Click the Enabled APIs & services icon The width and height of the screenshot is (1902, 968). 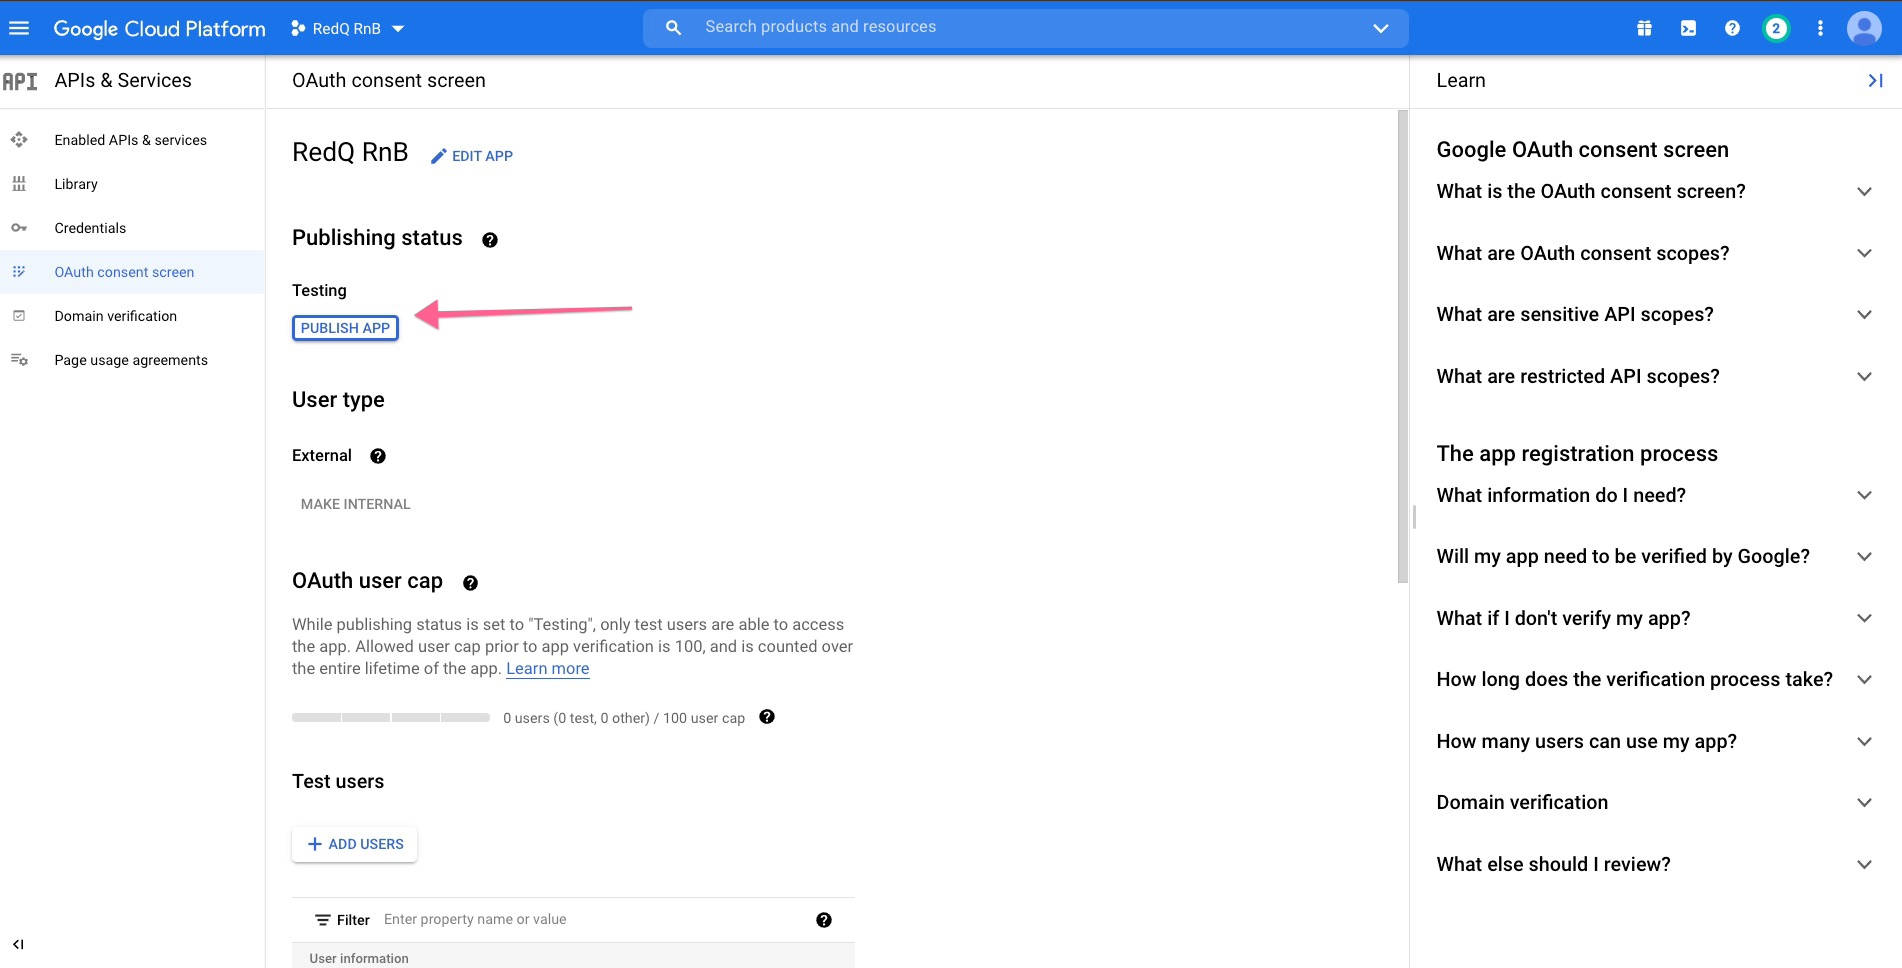click(x=19, y=140)
